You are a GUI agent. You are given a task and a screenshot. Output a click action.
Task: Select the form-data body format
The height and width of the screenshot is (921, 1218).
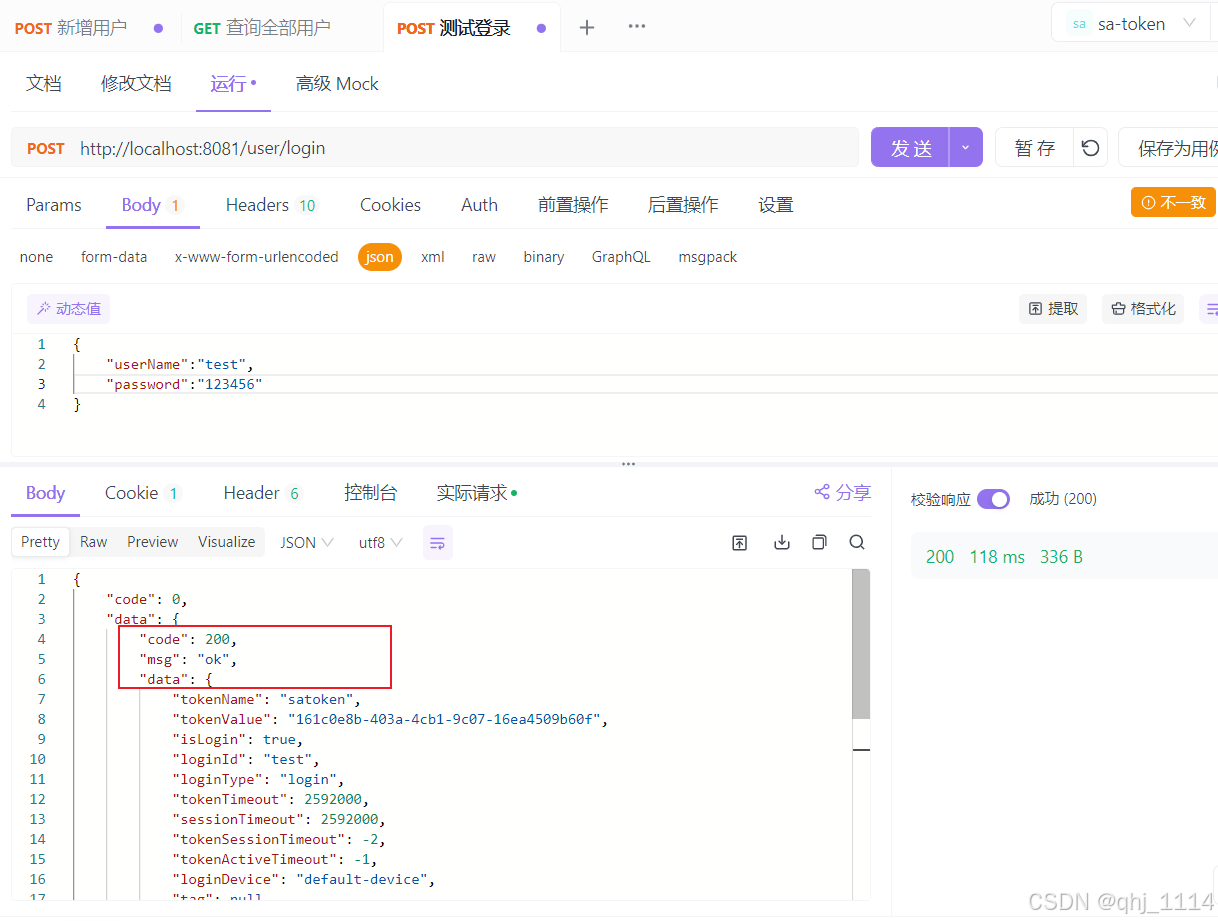click(x=114, y=257)
